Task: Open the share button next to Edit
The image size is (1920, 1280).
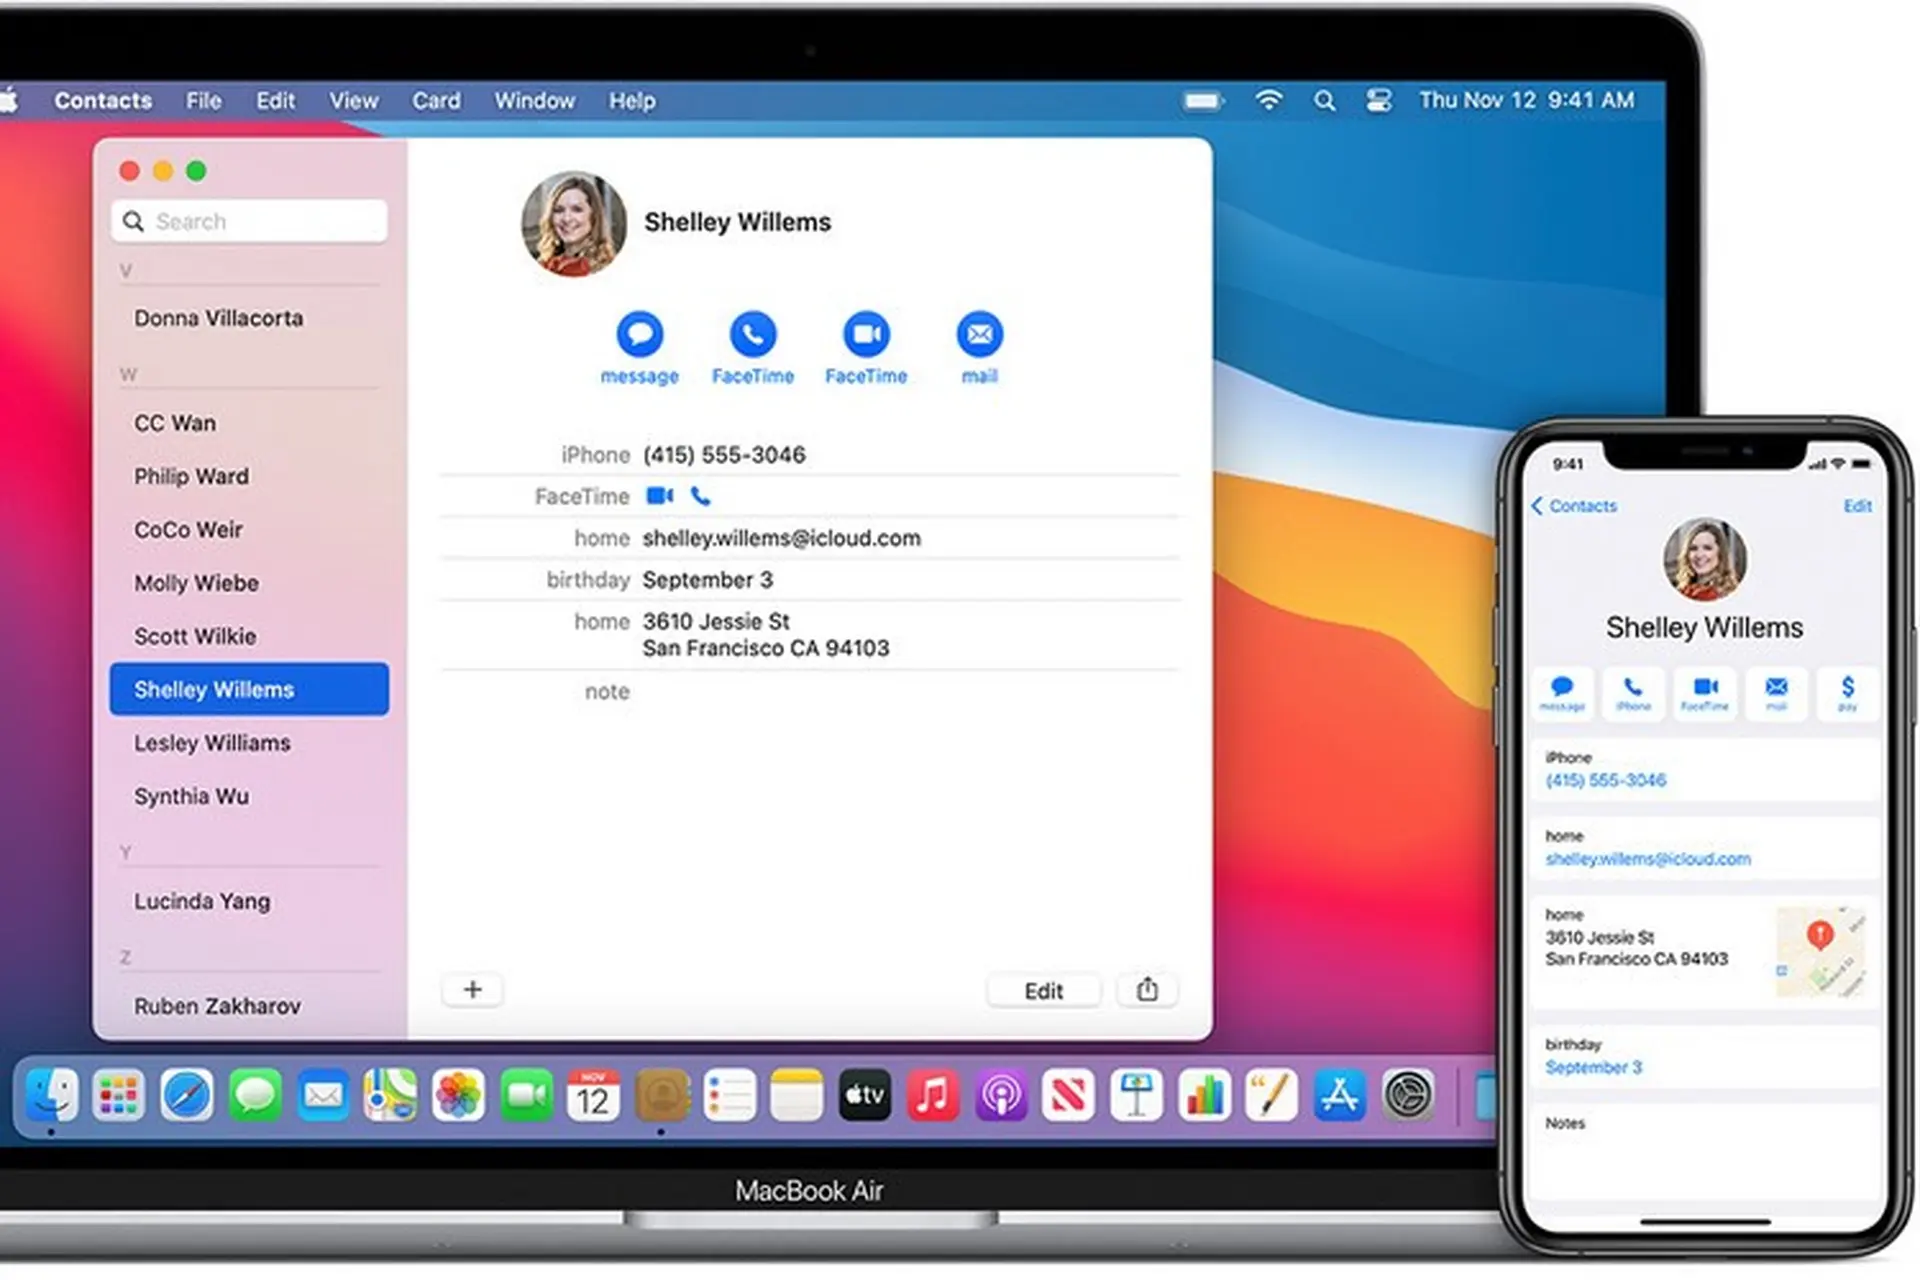Action: click(1147, 990)
